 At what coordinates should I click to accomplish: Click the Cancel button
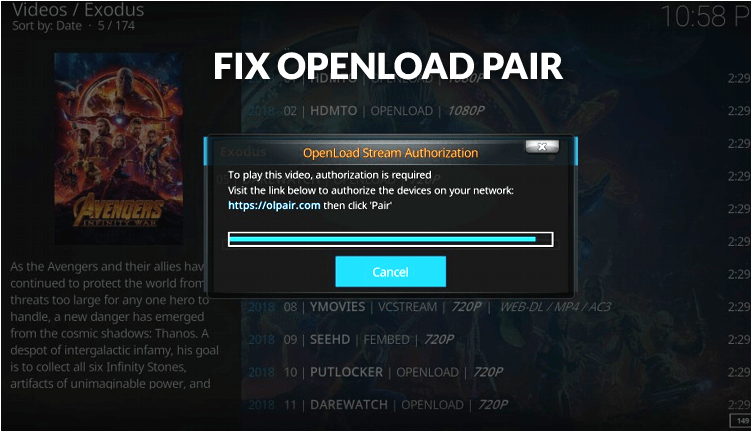(390, 271)
